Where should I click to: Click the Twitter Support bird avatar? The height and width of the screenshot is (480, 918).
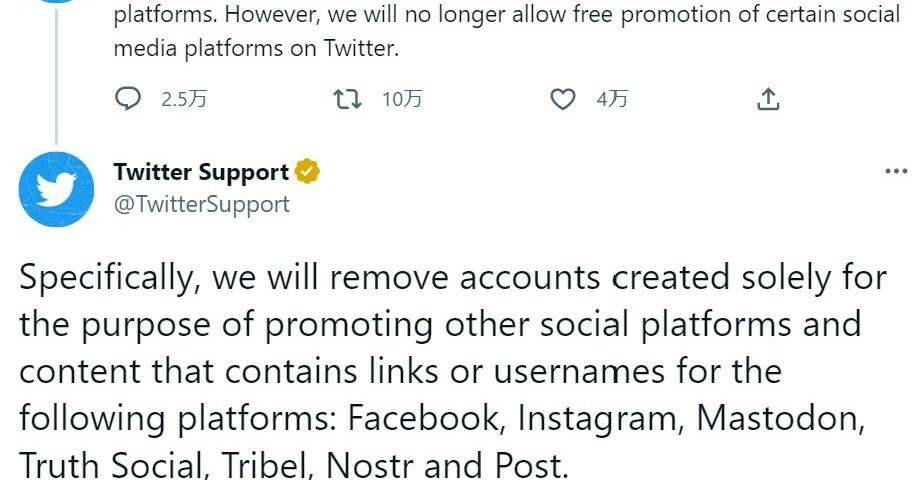coord(56,189)
